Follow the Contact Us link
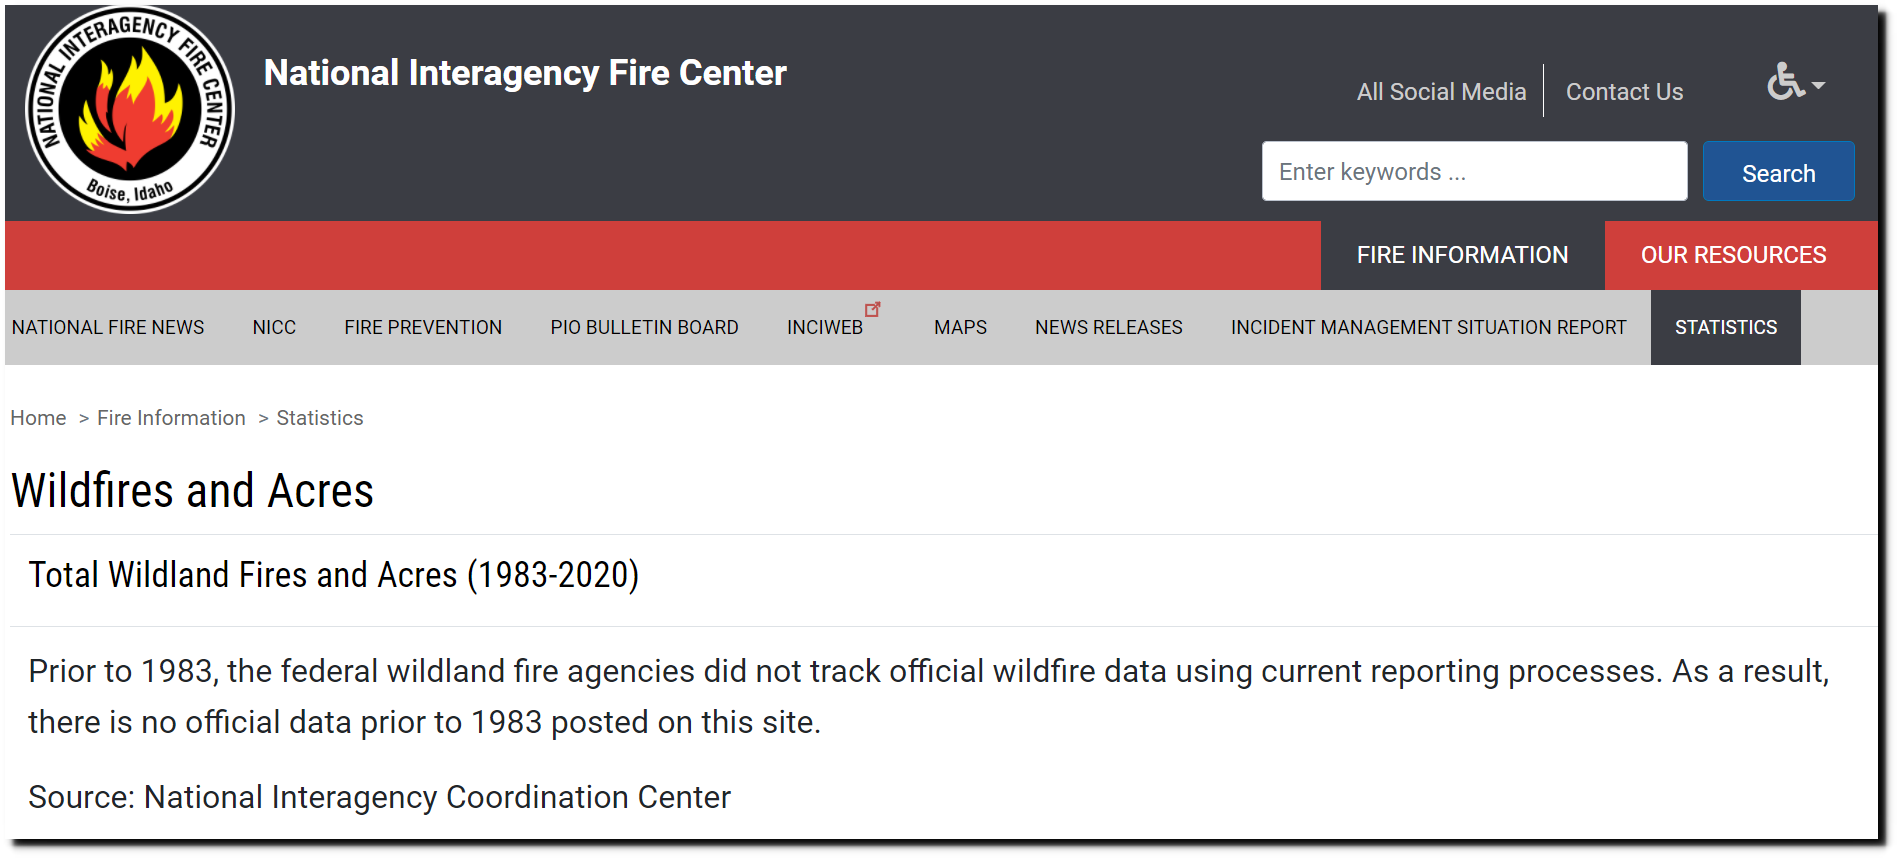1897x858 pixels. click(x=1624, y=92)
